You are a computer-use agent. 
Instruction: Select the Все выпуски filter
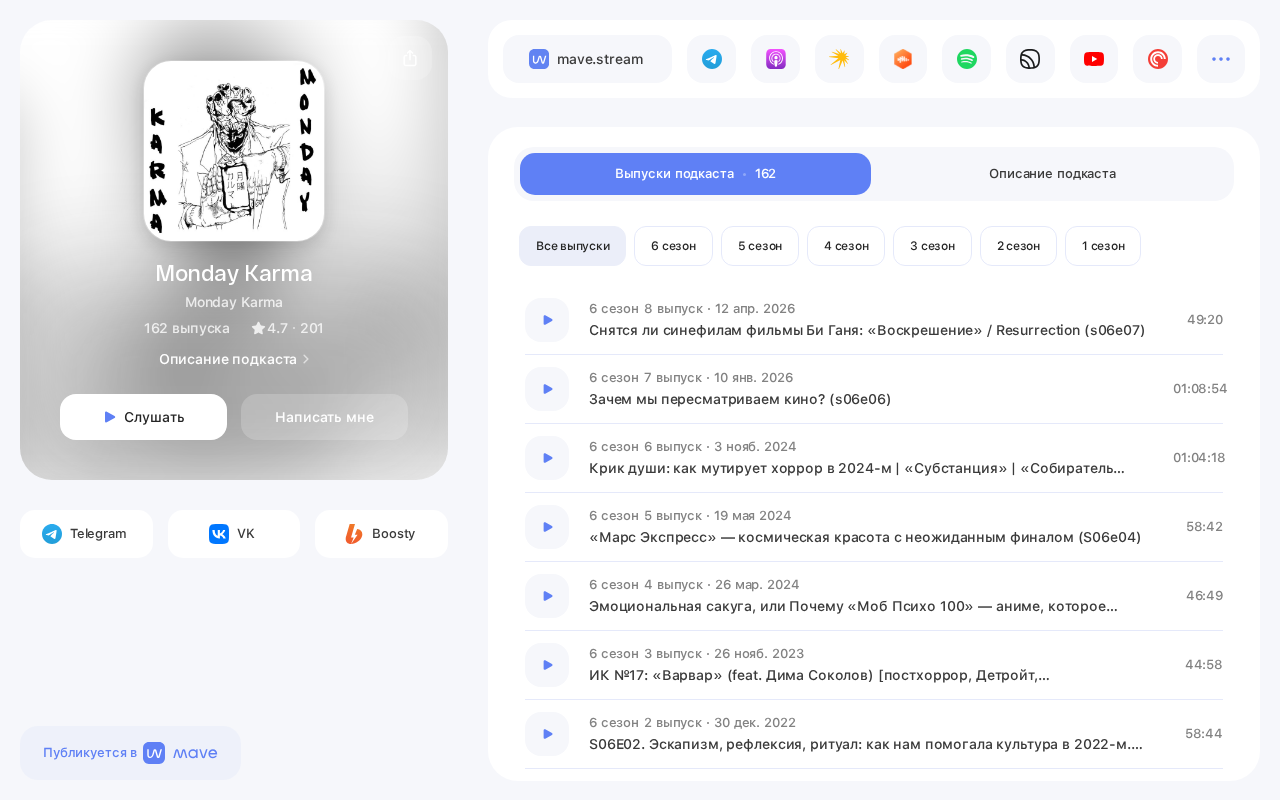[x=572, y=246]
